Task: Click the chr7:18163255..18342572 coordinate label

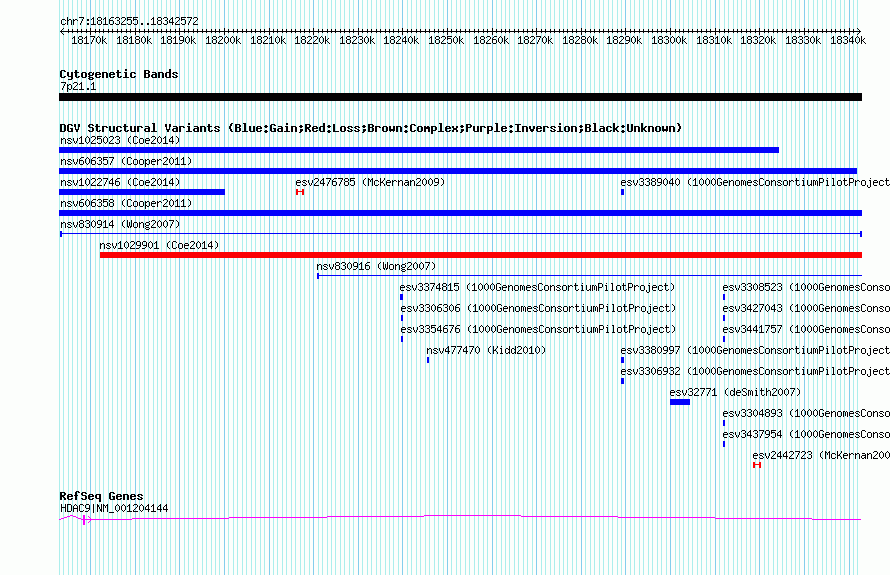Action: click(x=129, y=21)
